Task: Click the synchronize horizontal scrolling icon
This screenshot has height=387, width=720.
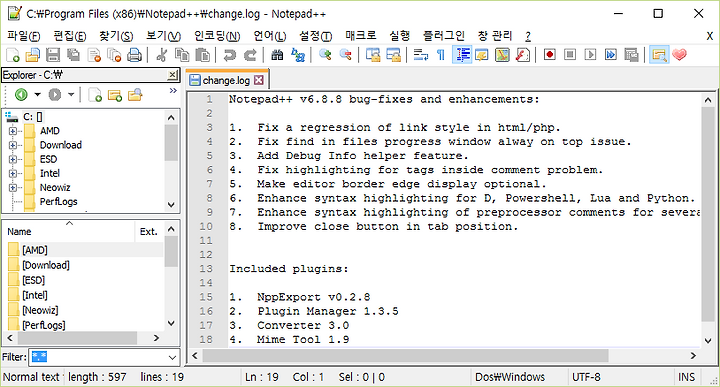Action: 393,55
